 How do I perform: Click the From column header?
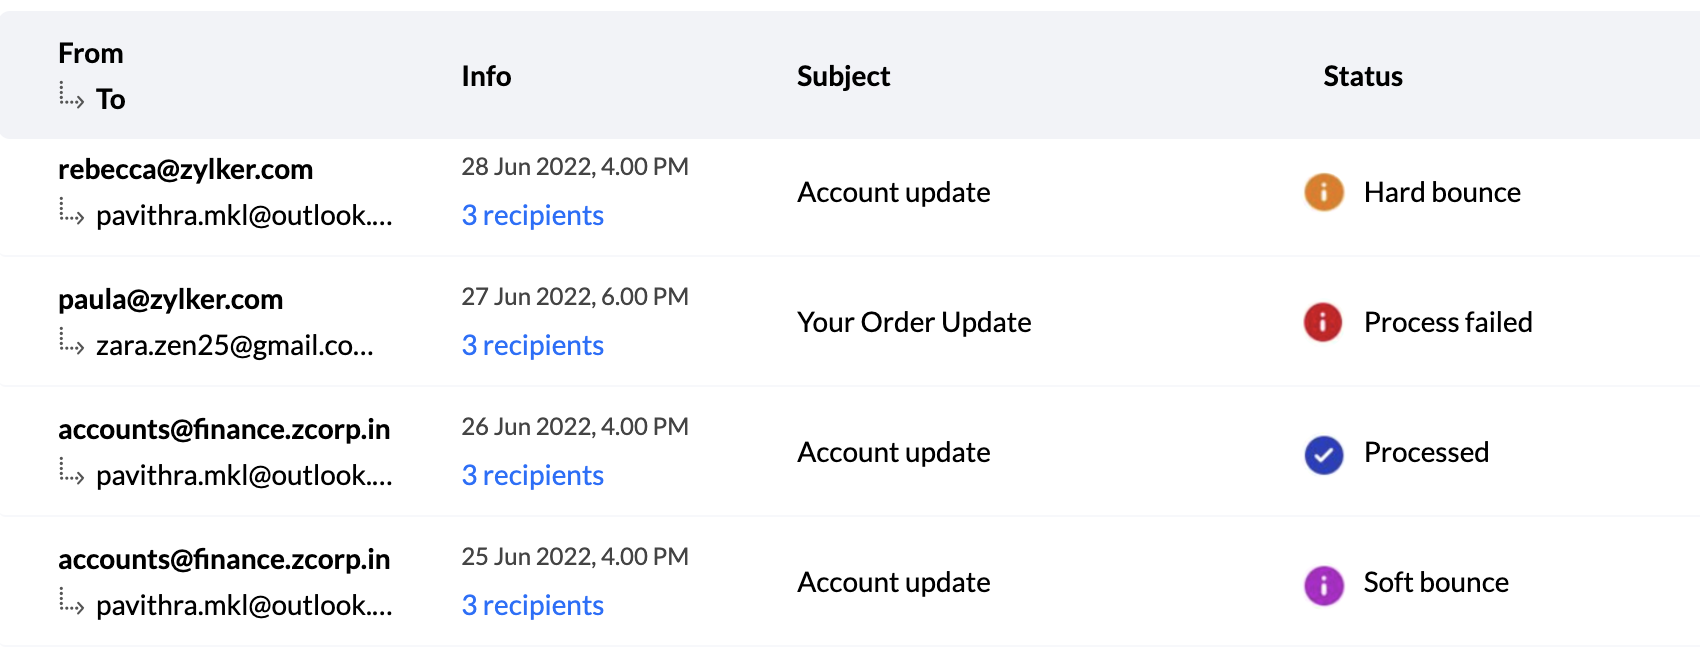[91, 53]
